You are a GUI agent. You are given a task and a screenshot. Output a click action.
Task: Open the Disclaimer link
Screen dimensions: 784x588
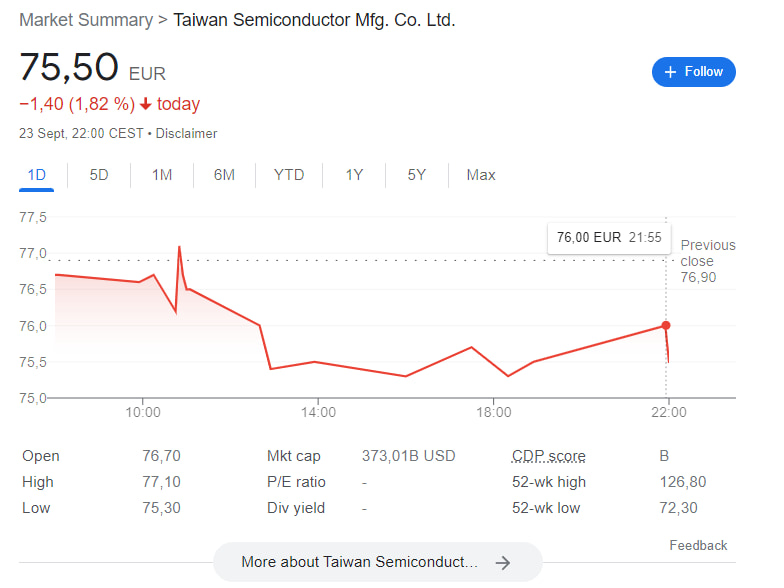(187, 133)
